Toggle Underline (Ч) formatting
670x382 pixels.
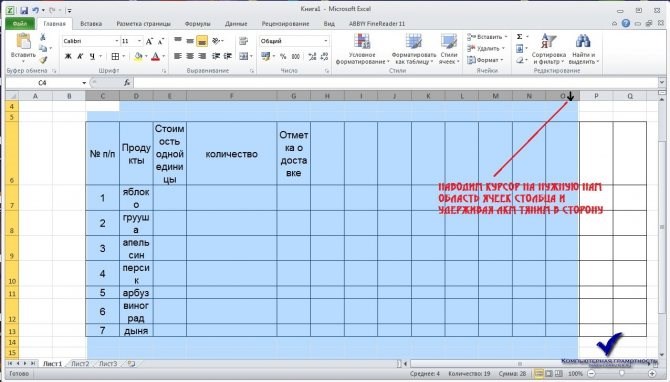point(92,56)
